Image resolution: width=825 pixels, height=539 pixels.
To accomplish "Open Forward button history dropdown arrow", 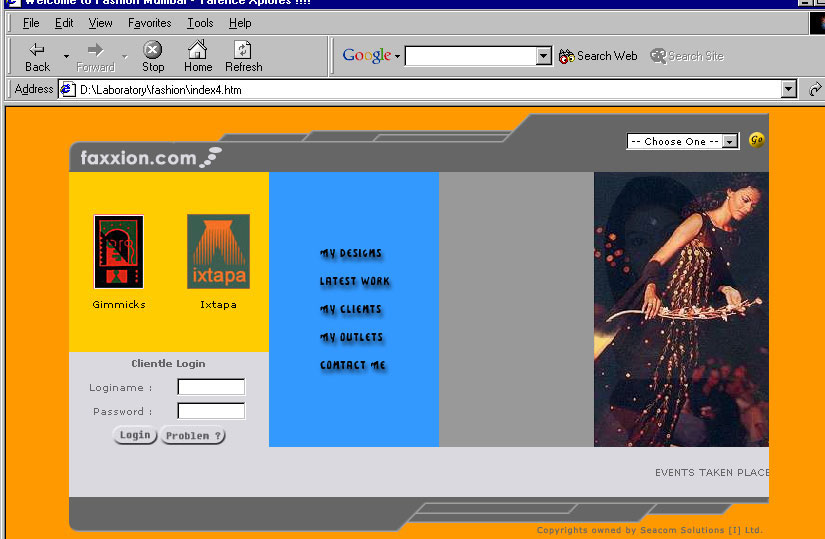I will (x=125, y=56).
